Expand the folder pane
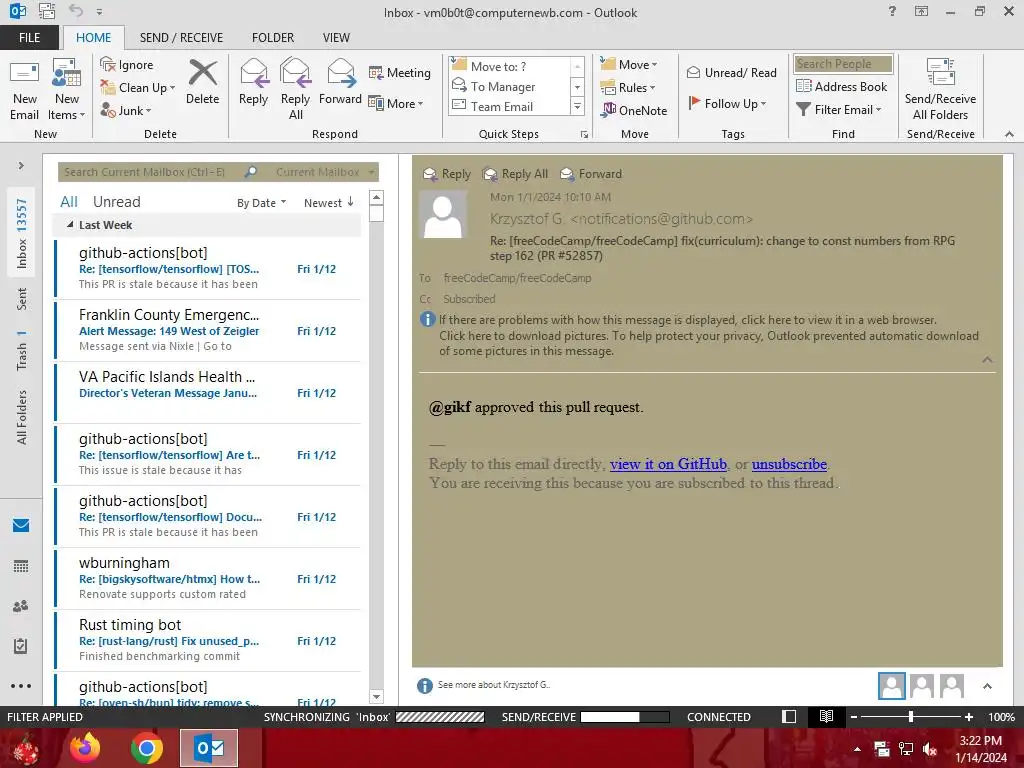Viewport: 1024px width, 768px height. click(21, 165)
